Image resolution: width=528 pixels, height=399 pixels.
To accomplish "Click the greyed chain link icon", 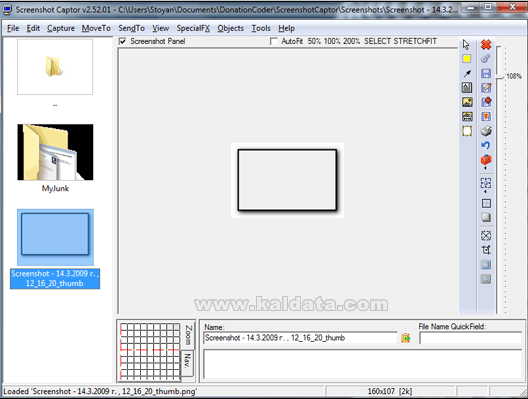I will tap(486, 59).
